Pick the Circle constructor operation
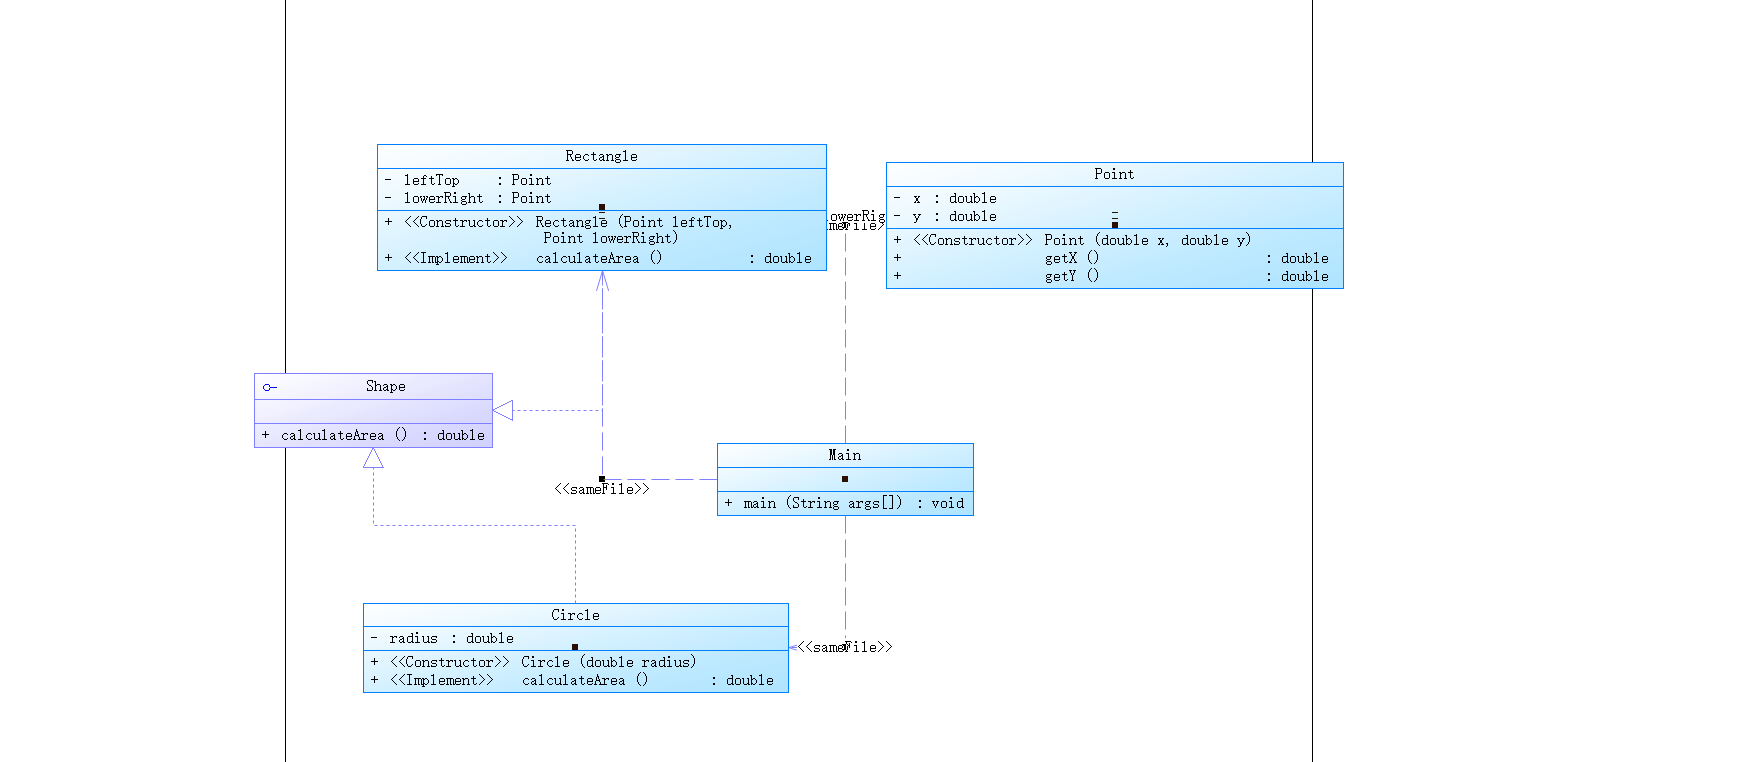1755x762 pixels. (533, 662)
